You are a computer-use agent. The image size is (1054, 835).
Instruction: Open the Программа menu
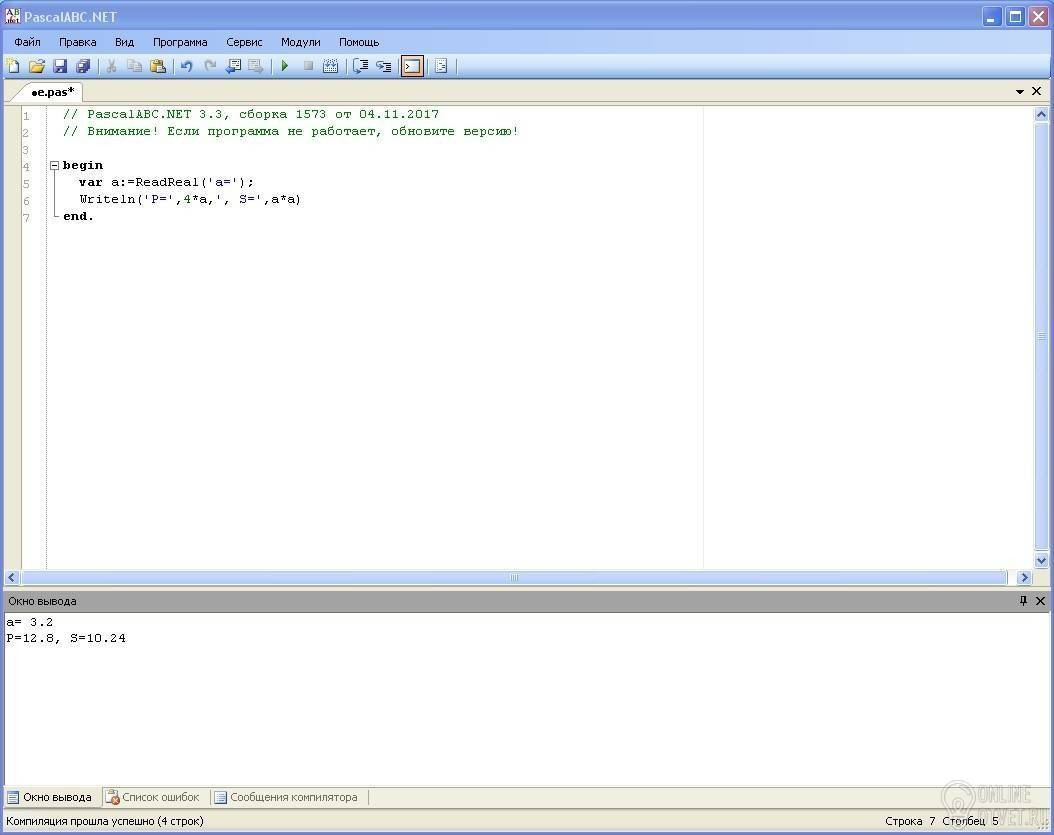coord(180,42)
